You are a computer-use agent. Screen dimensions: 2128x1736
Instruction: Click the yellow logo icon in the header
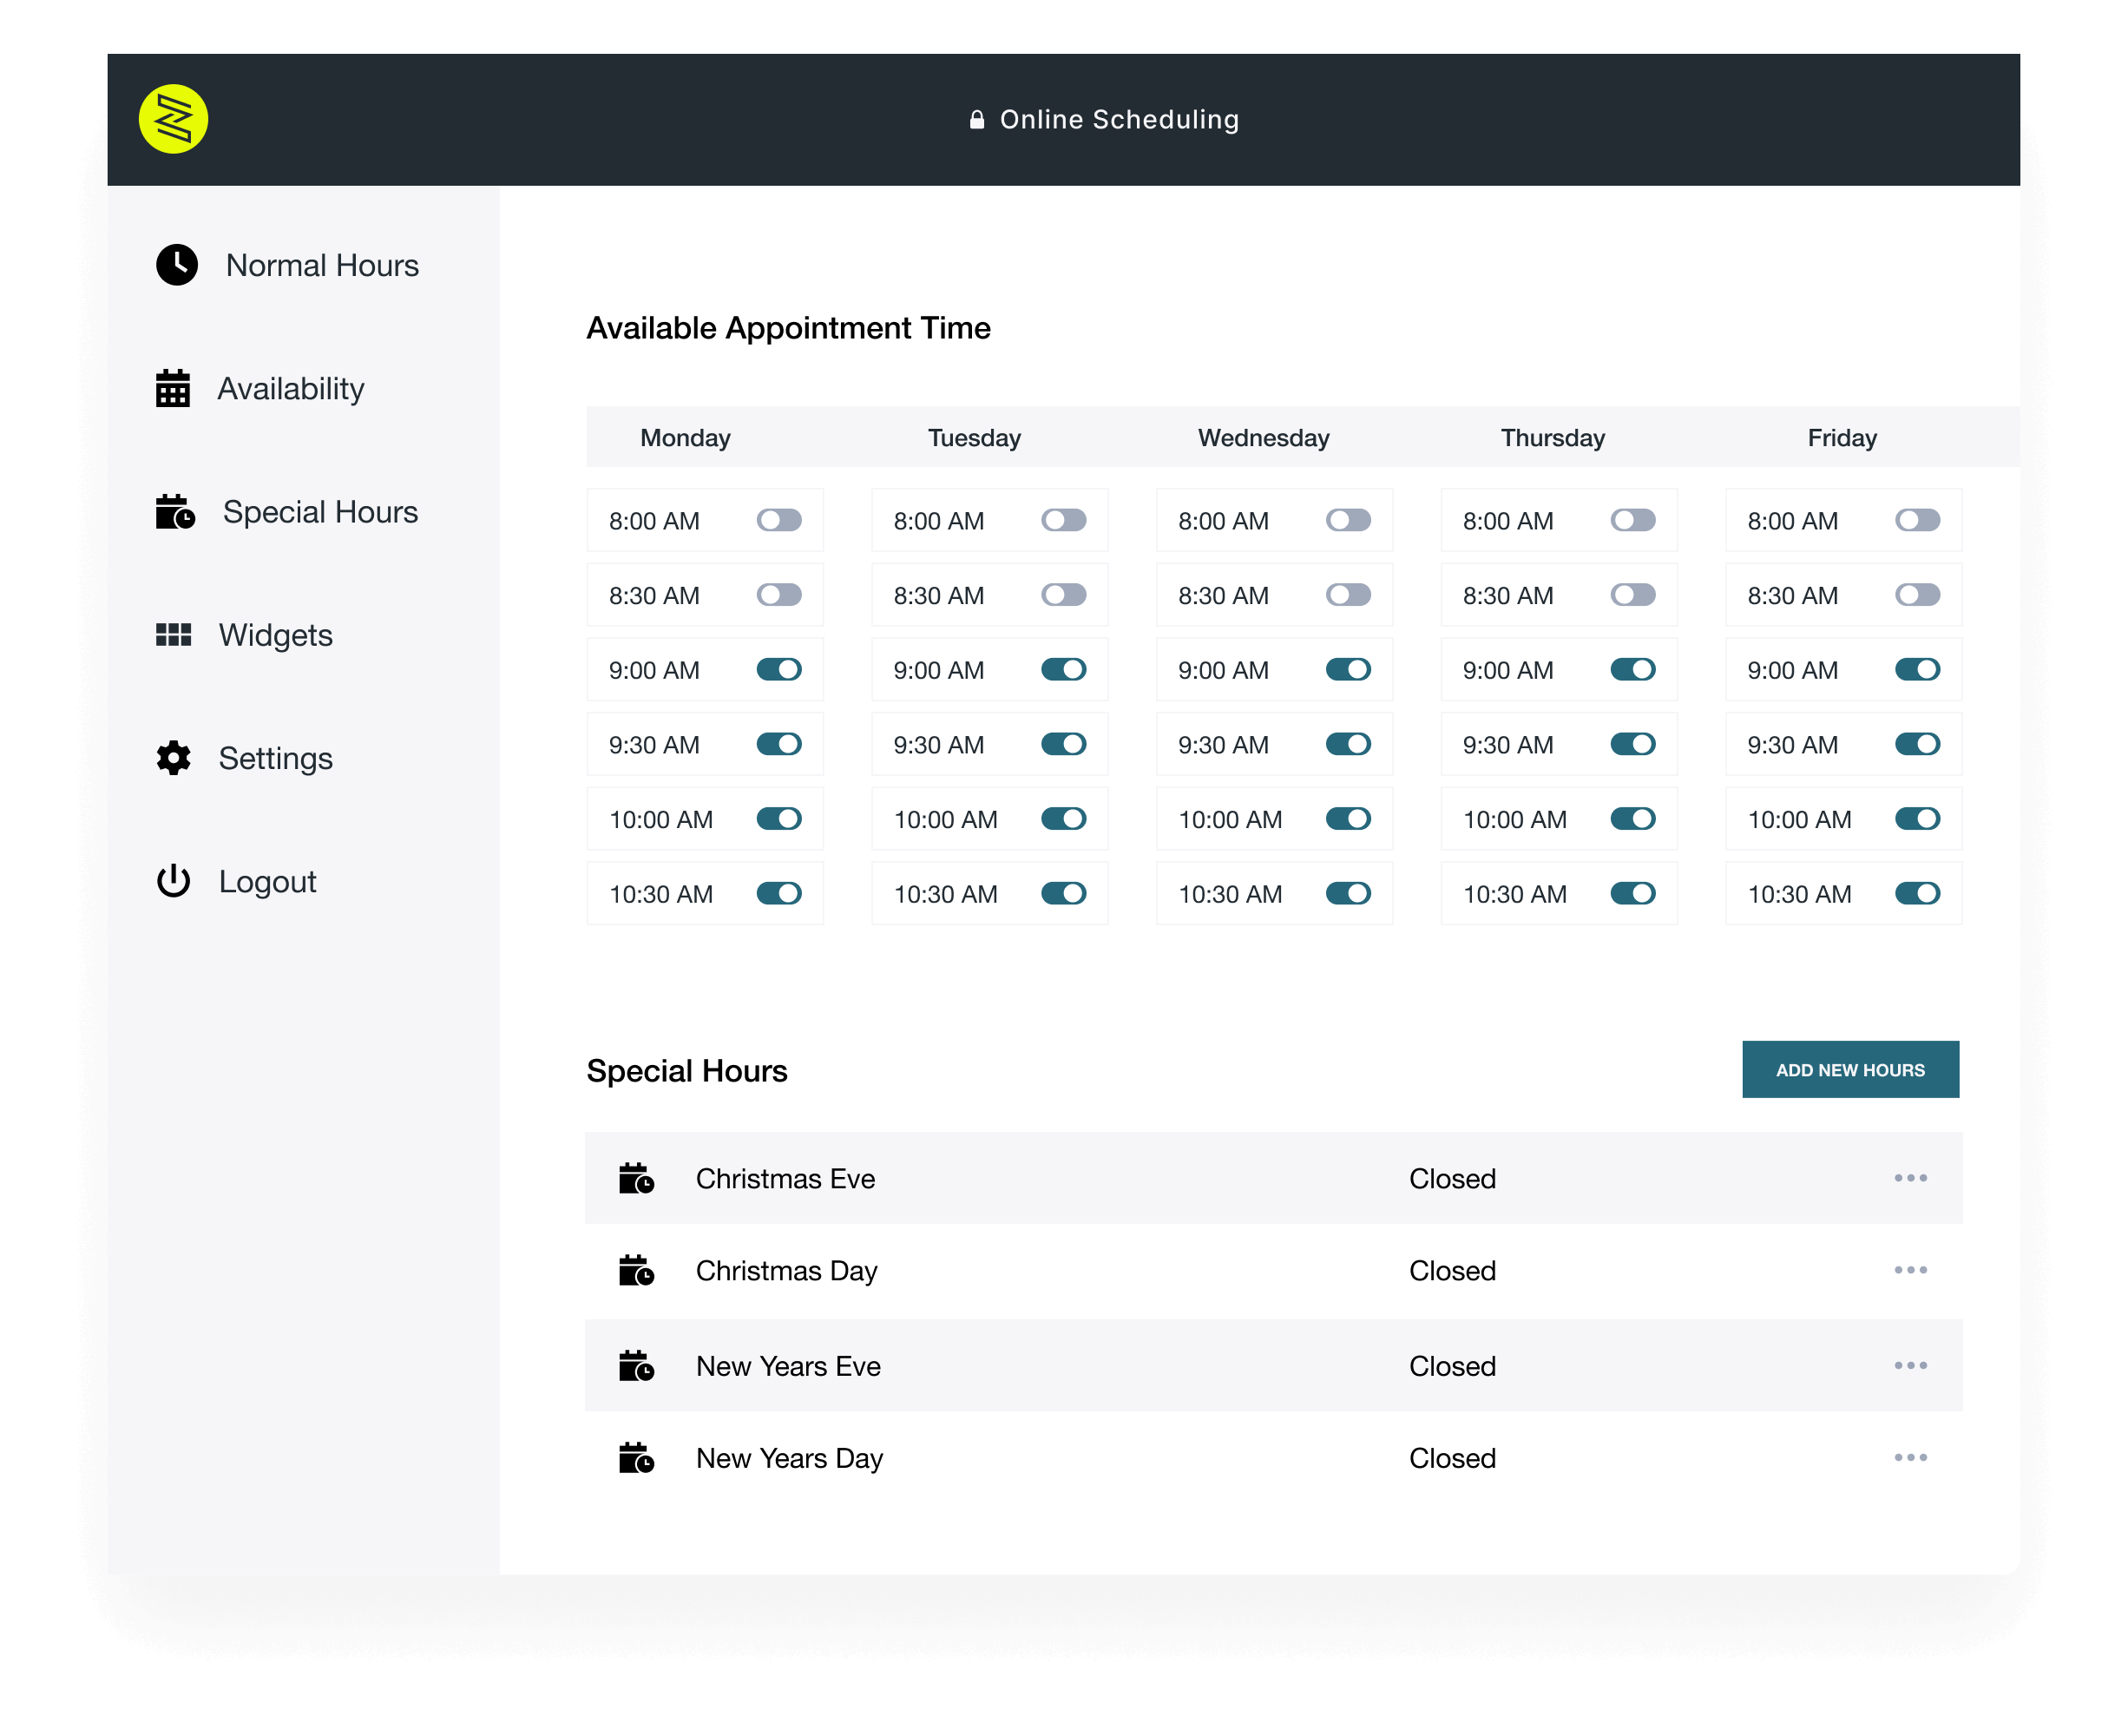click(x=173, y=119)
